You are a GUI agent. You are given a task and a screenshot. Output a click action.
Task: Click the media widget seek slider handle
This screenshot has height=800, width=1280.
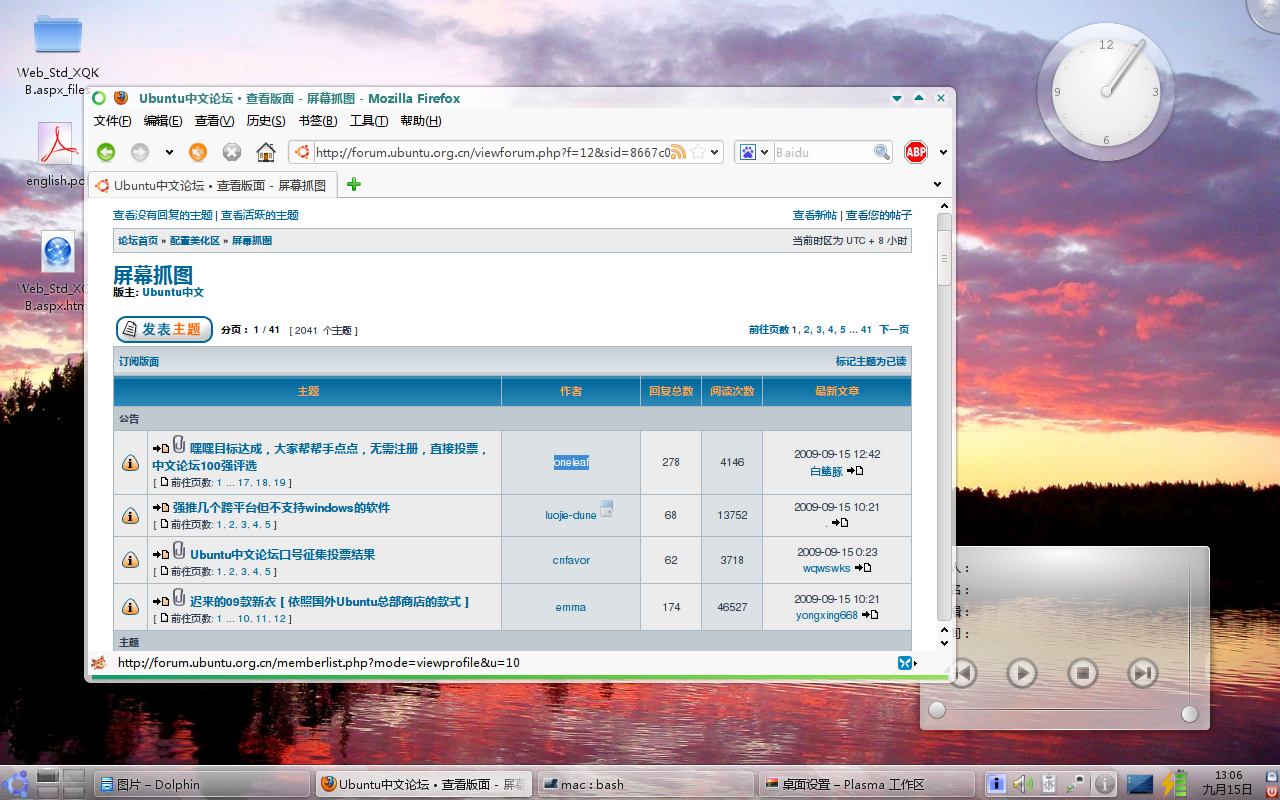937,711
